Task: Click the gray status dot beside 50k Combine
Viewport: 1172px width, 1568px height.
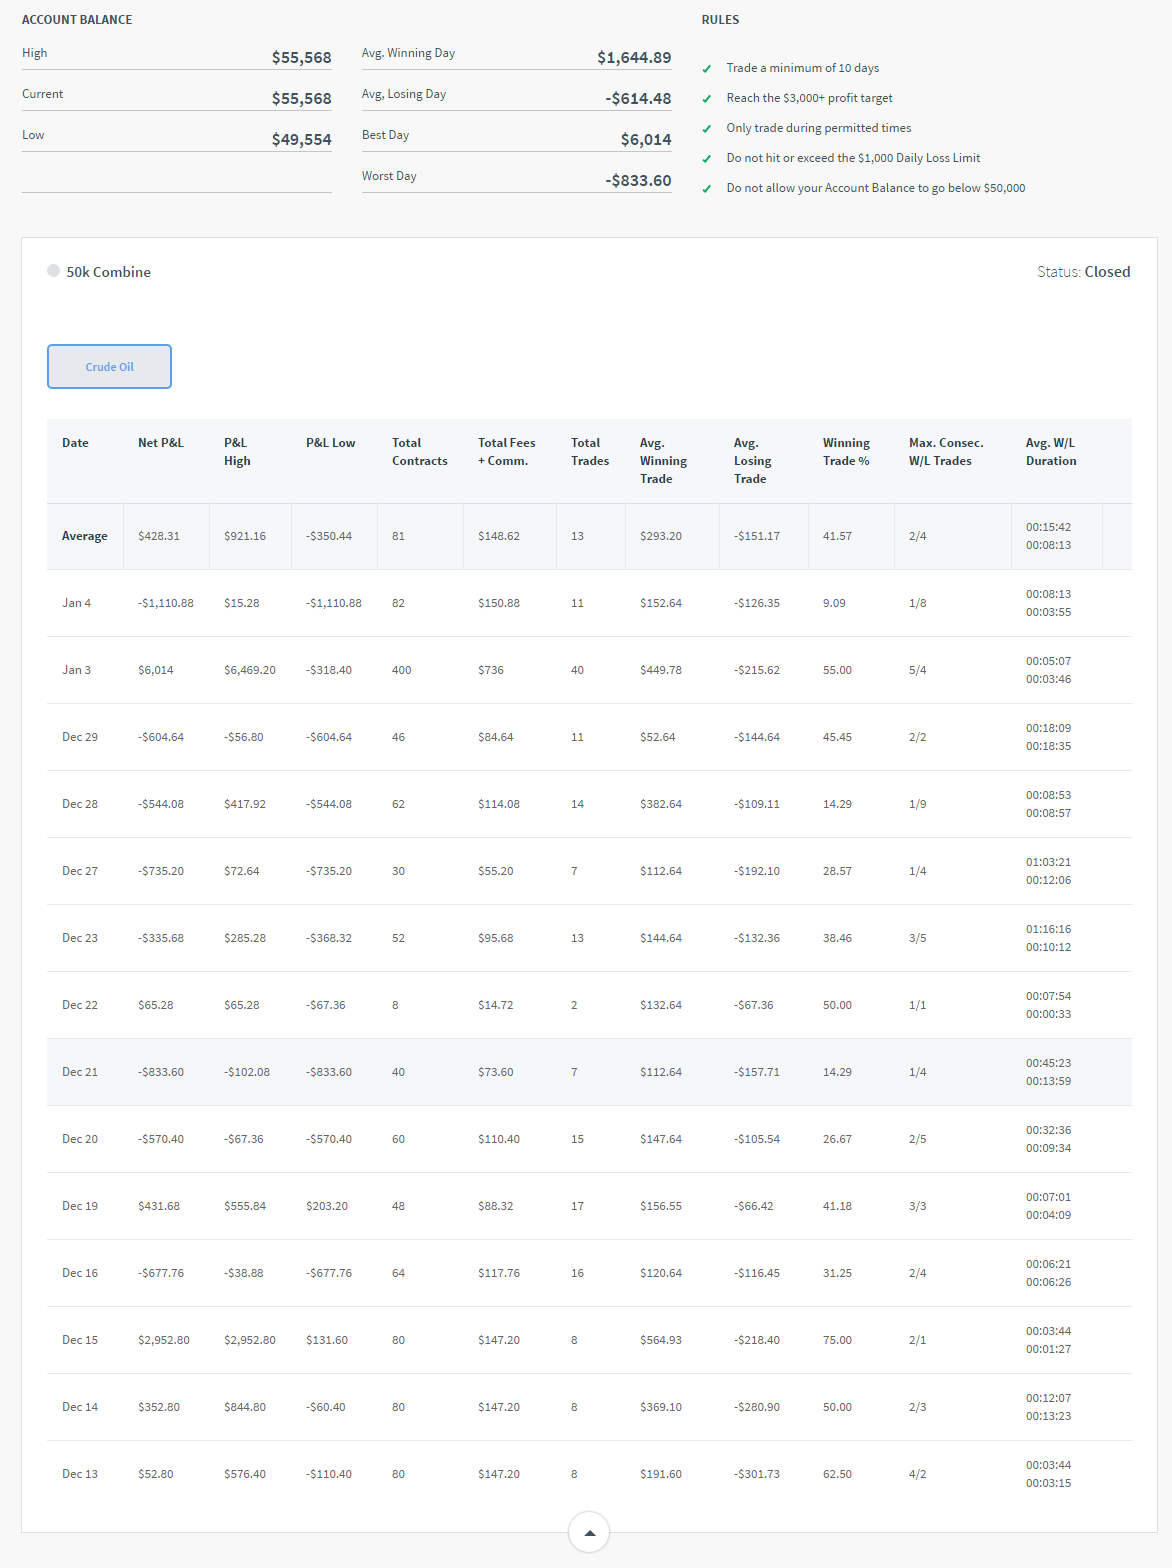Action: tap(54, 271)
